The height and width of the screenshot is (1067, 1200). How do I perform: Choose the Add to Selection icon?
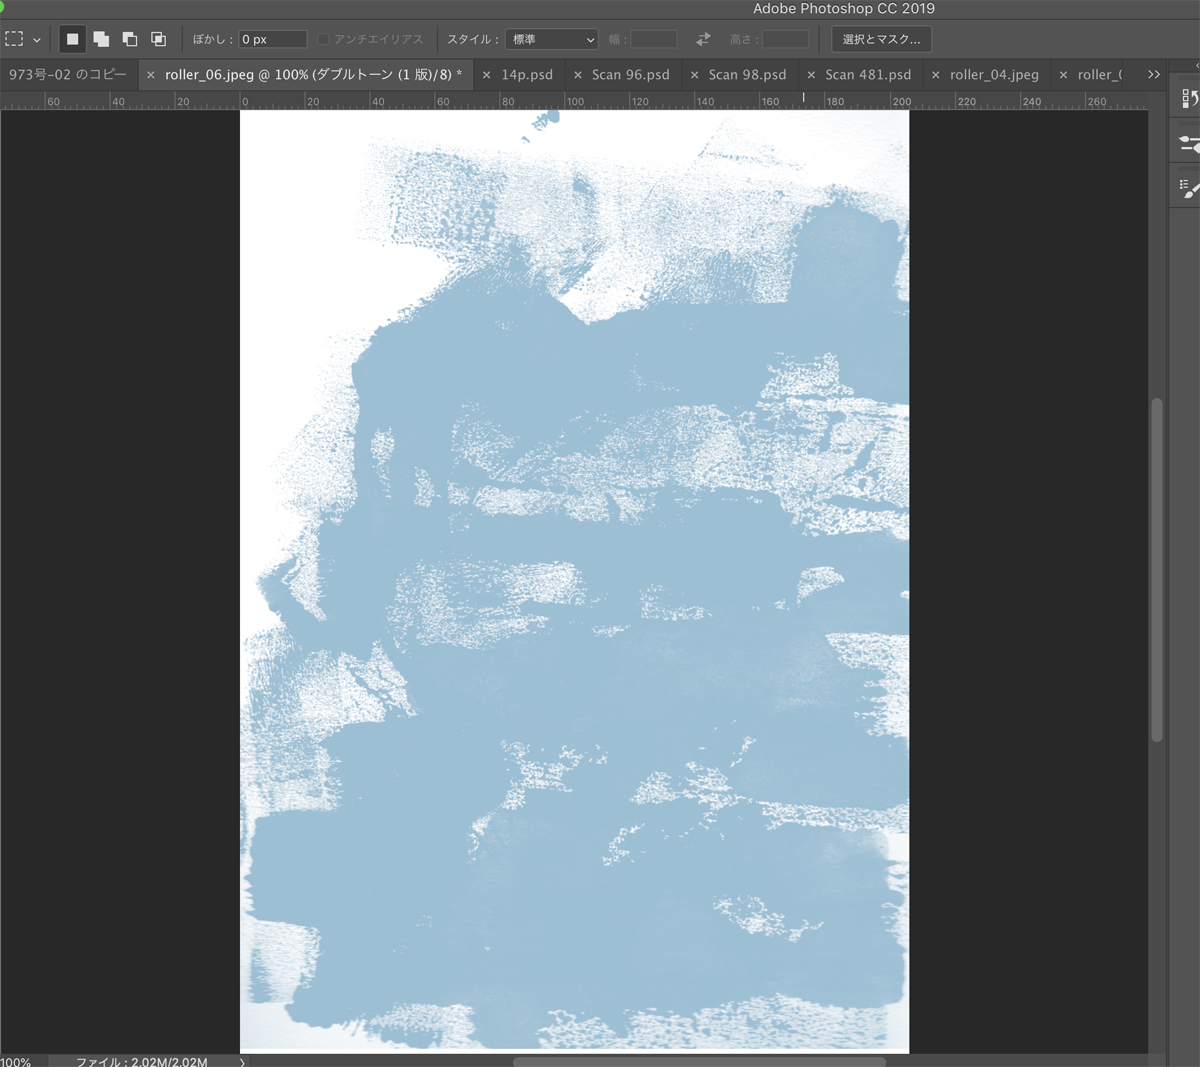101,39
